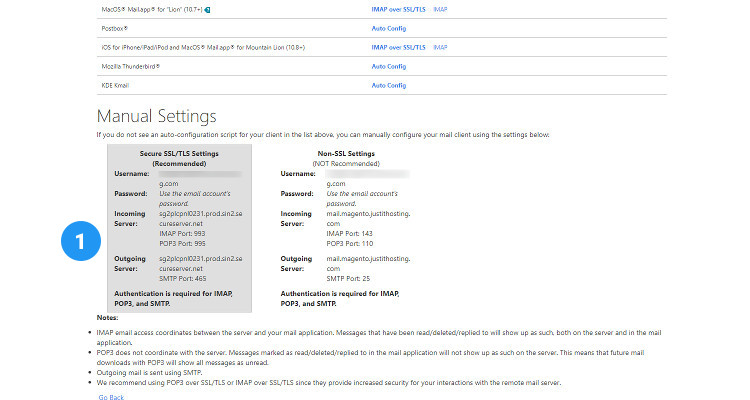Select the IMAP Port: 143 text
750x400 pixels.
click(x=349, y=233)
